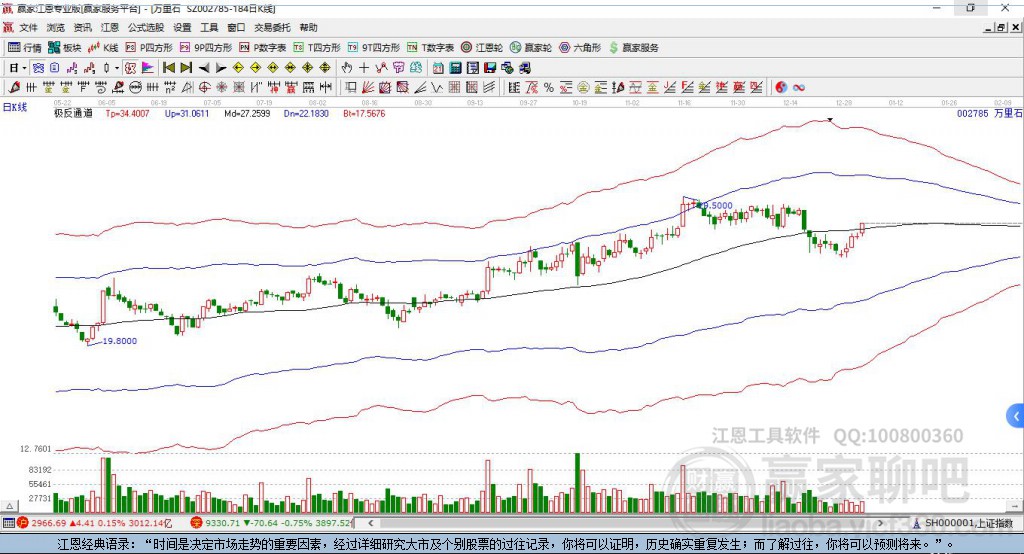The height and width of the screenshot is (554, 1024).
Task: Open the 交易委托 menu
Action: tap(272, 27)
